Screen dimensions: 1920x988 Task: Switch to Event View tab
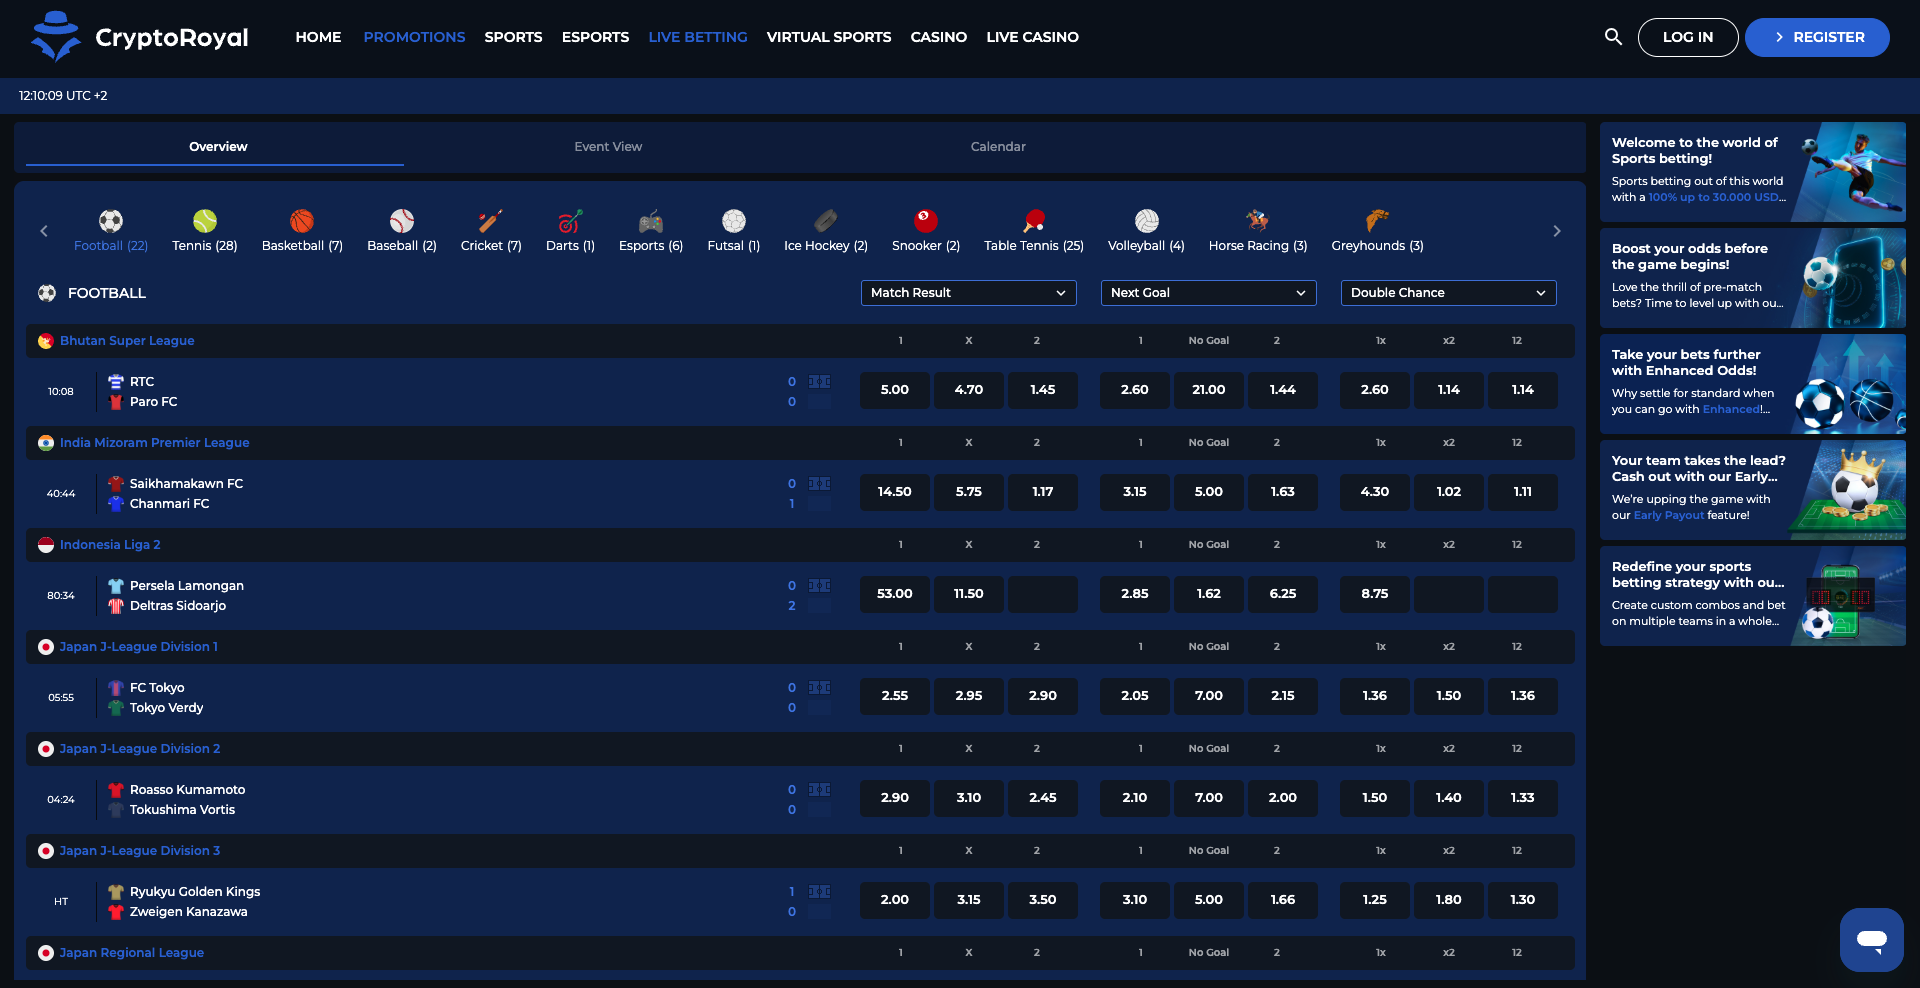pos(608,147)
